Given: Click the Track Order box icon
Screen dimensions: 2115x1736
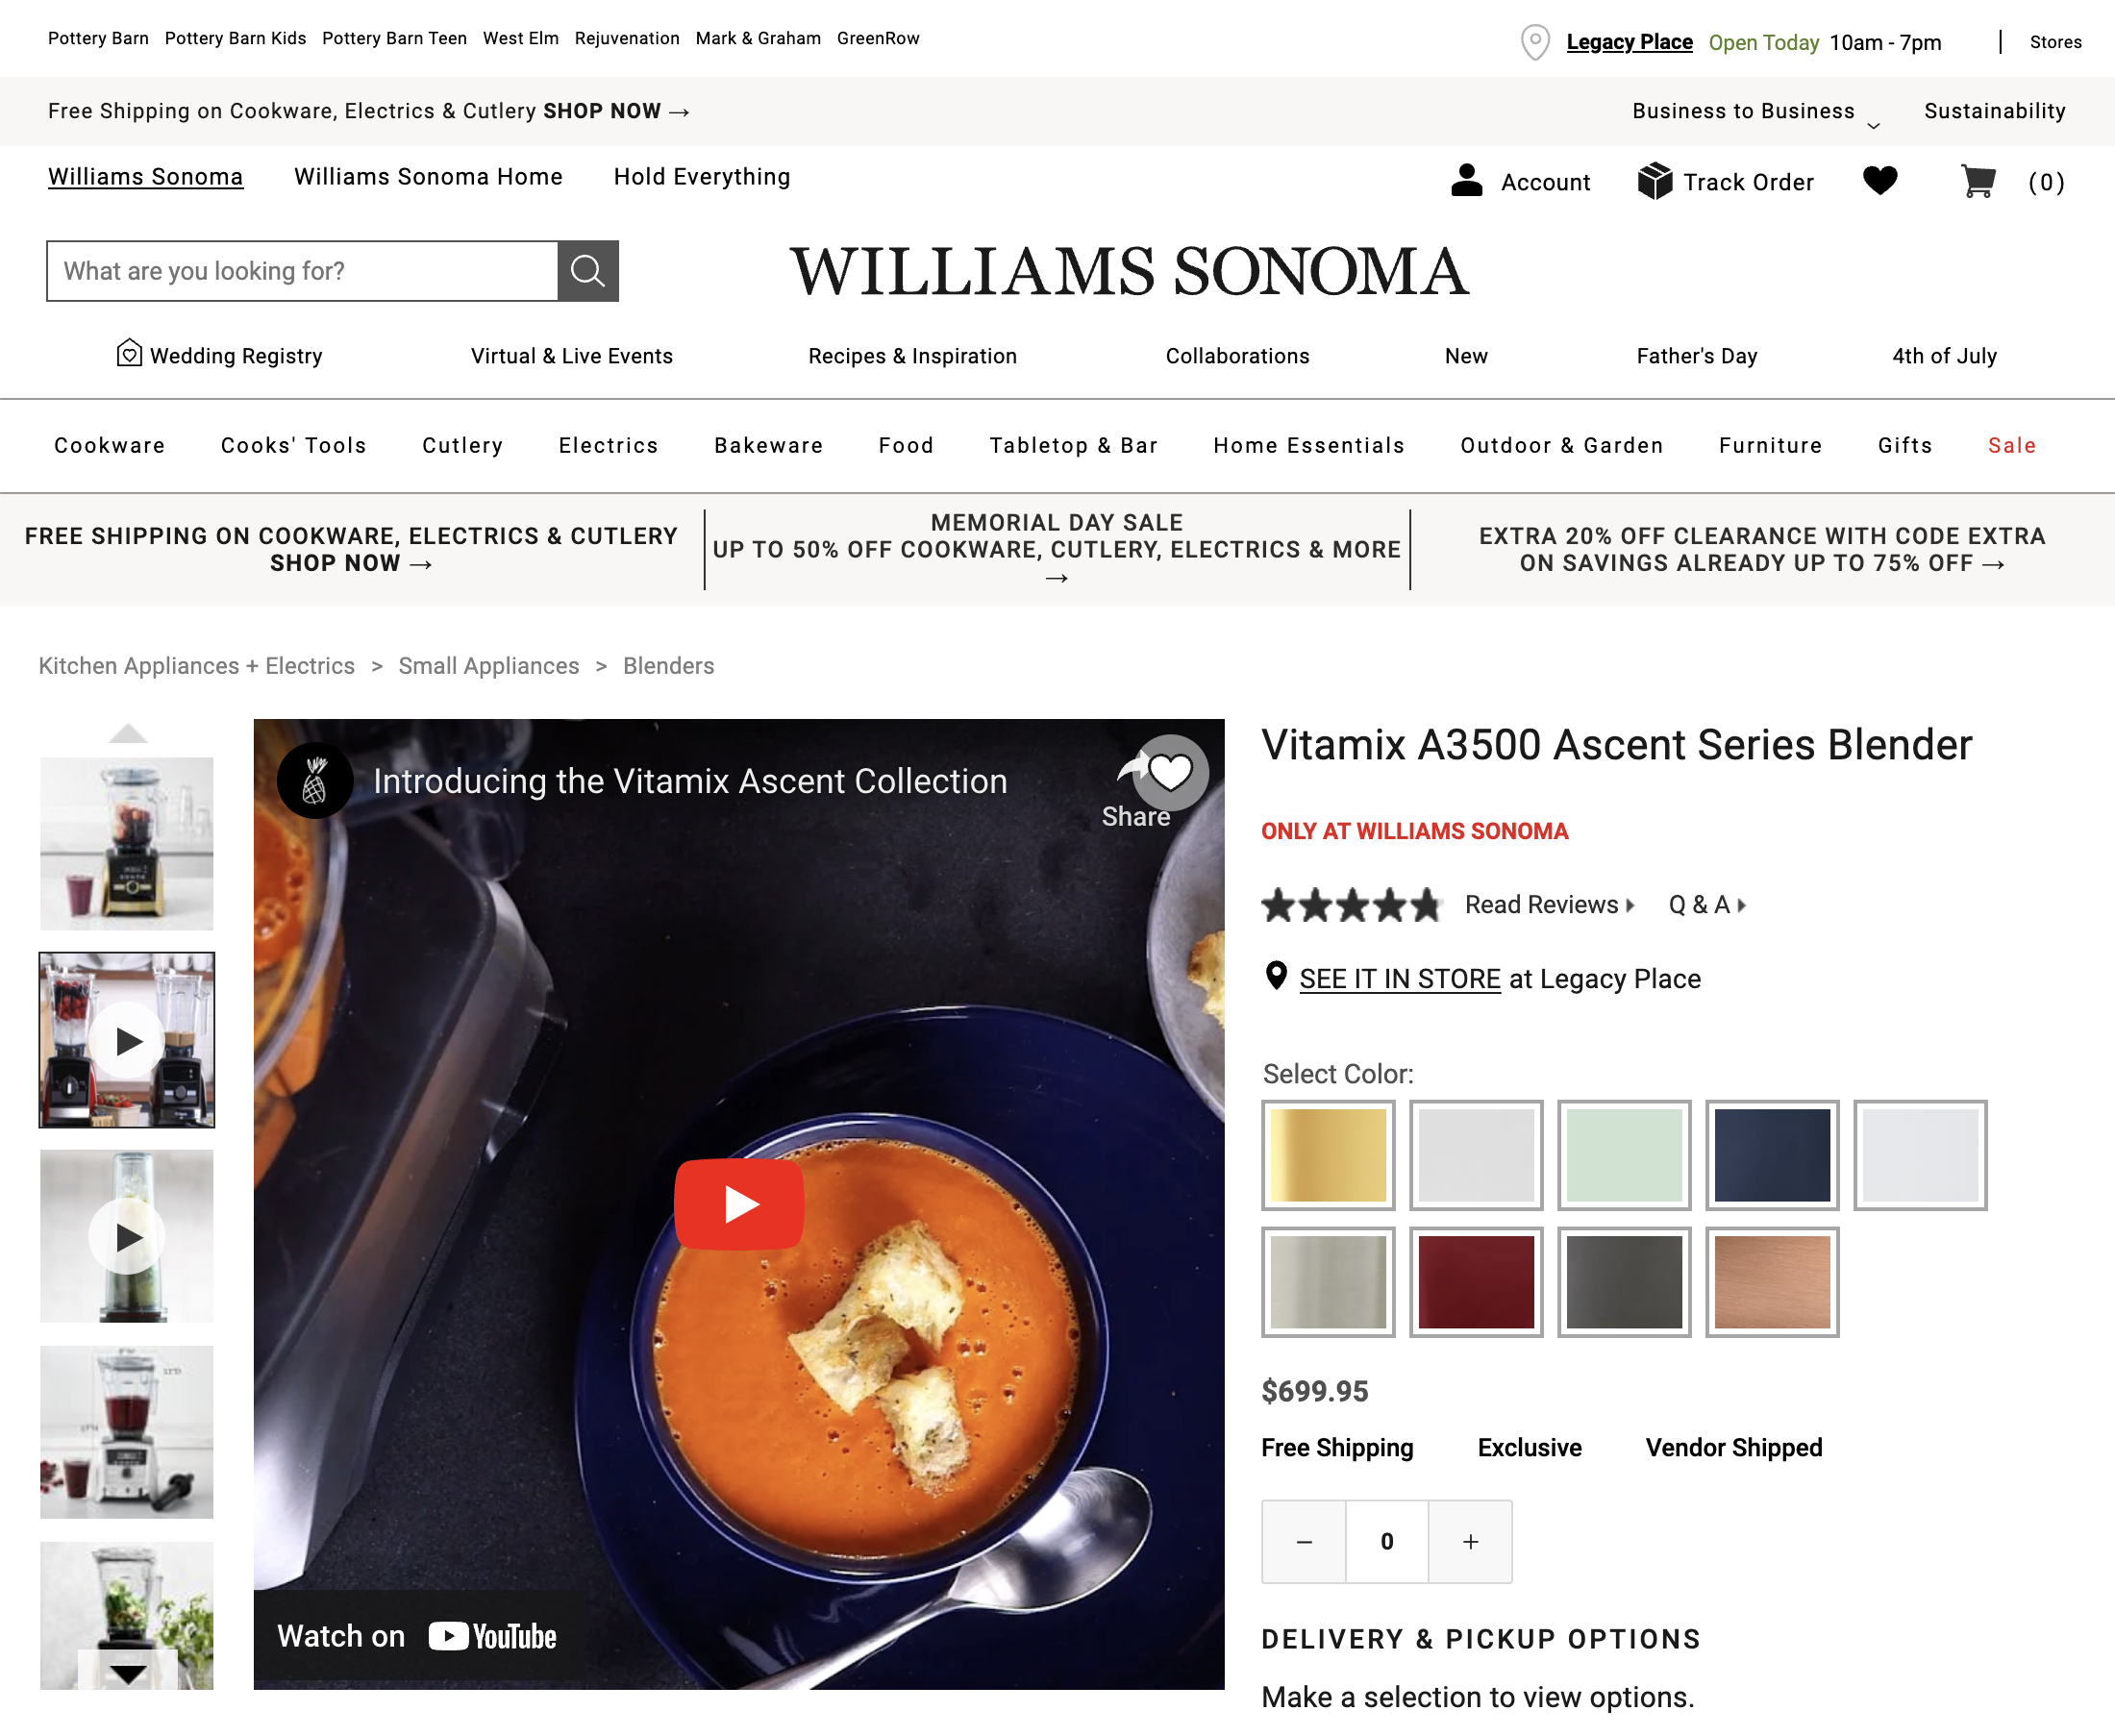Looking at the screenshot, I should [1654, 181].
